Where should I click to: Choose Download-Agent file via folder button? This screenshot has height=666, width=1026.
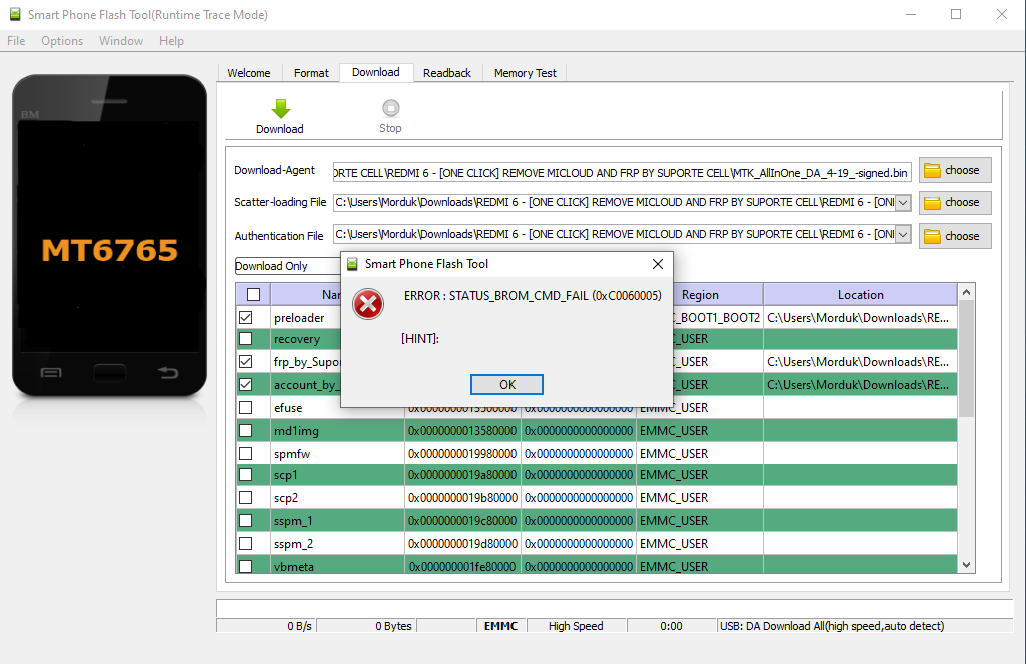tap(955, 171)
